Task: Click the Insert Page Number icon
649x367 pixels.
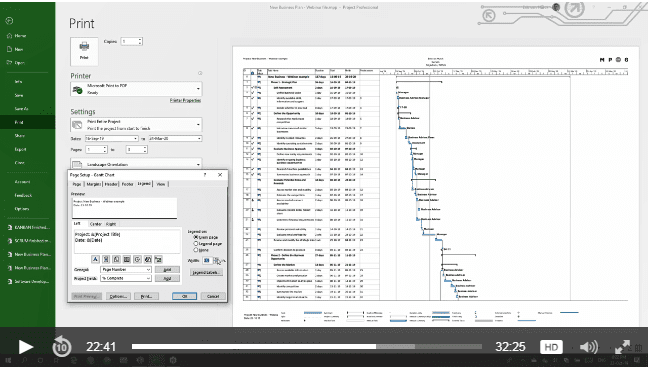Action: 106,259
